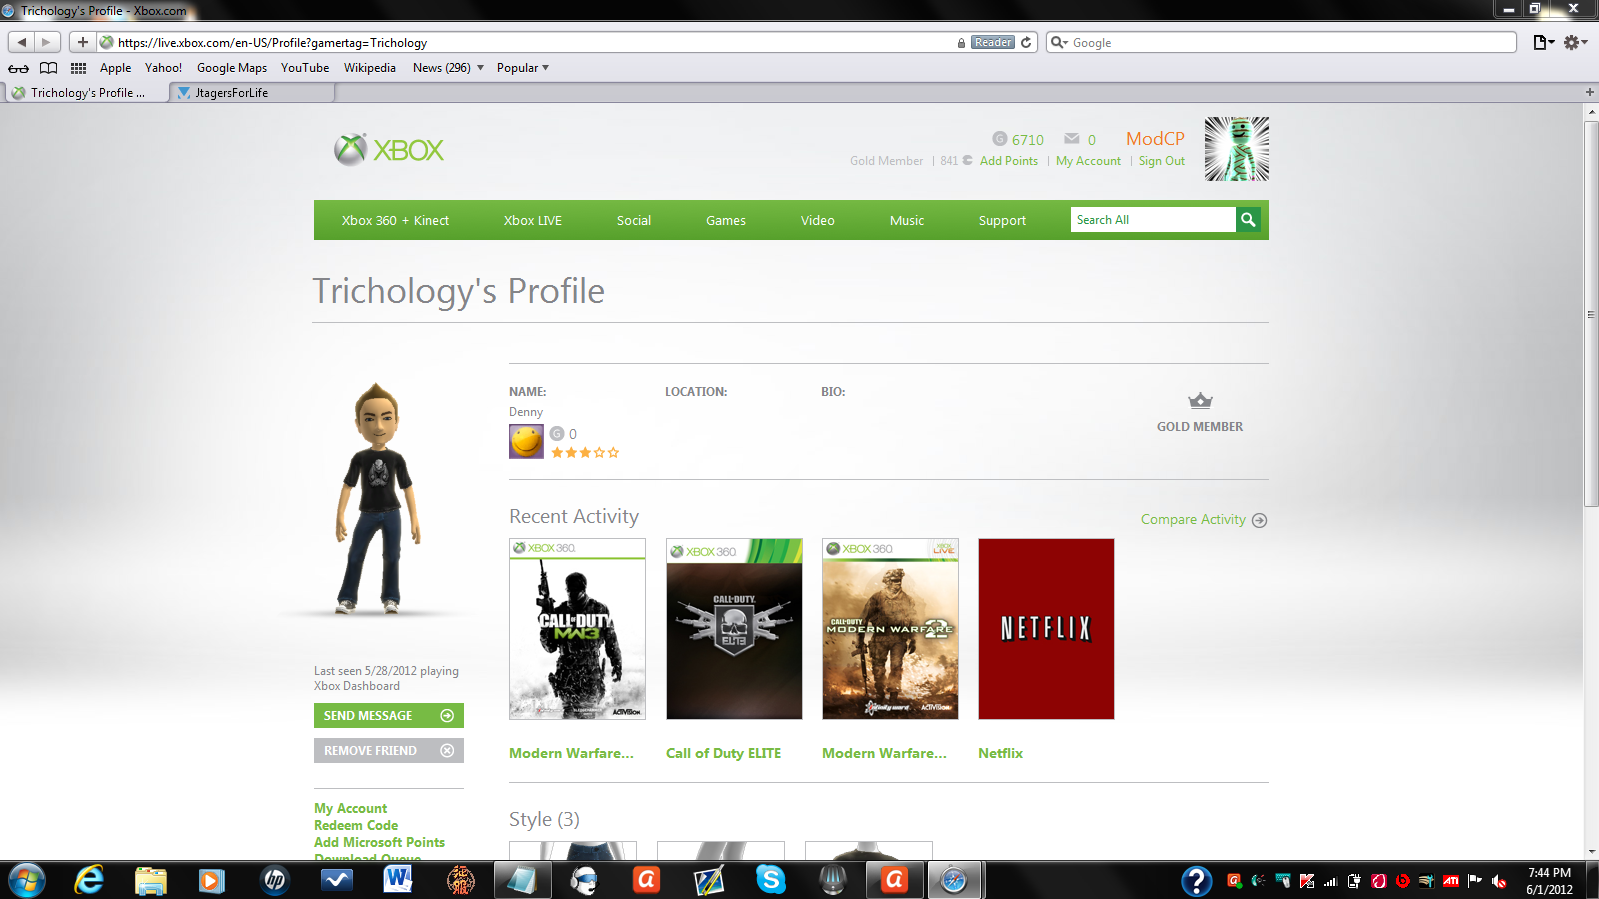Image resolution: width=1599 pixels, height=899 pixels.
Task: Launch Microsoft Word from the taskbar
Action: pos(398,880)
